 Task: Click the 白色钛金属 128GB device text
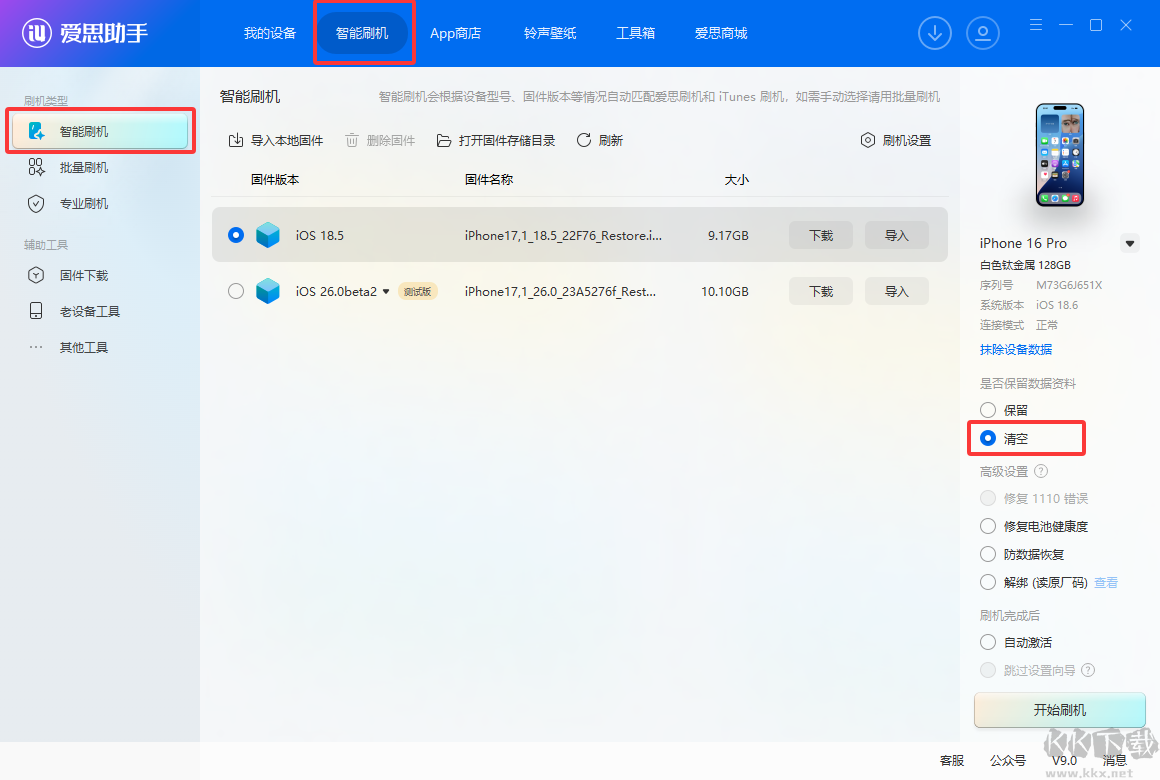click(1025, 264)
